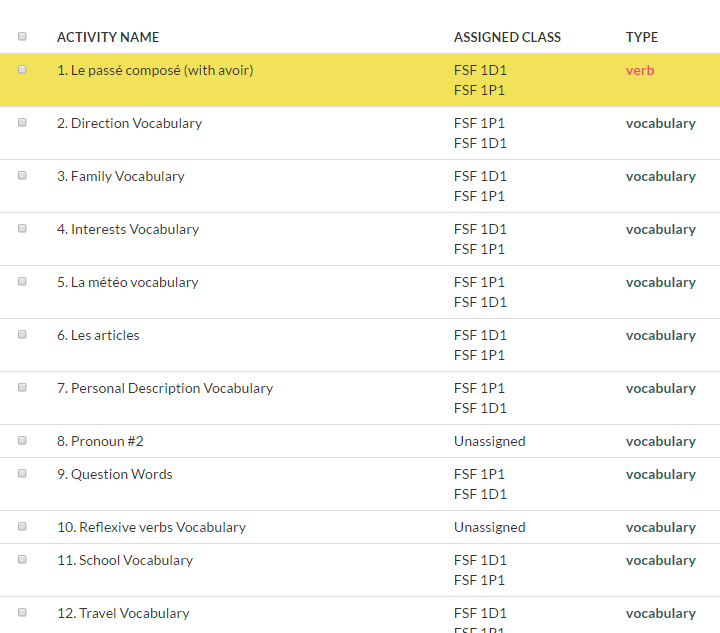Image resolution: width=720 pixels, height=633 pixels.
Task: Click the red verb type label
Action: click(640, 70)
